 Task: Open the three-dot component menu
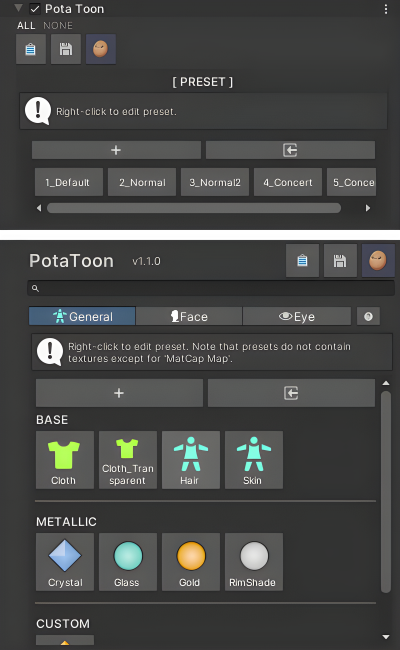(386, 9)
